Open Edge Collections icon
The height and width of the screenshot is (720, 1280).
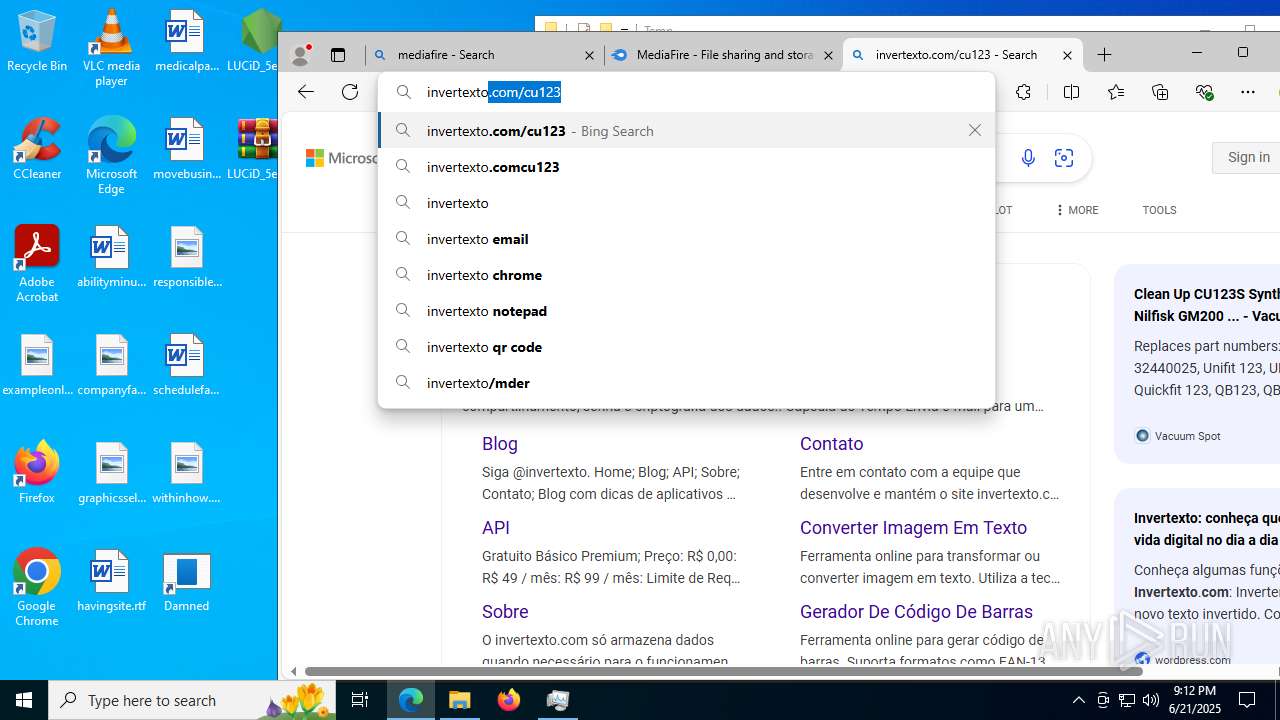(x=1160, y=92)
